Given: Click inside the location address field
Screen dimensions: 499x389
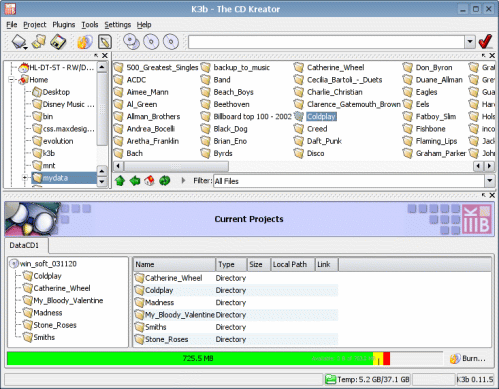Looking at the screenshot, I should coord(326,42).
